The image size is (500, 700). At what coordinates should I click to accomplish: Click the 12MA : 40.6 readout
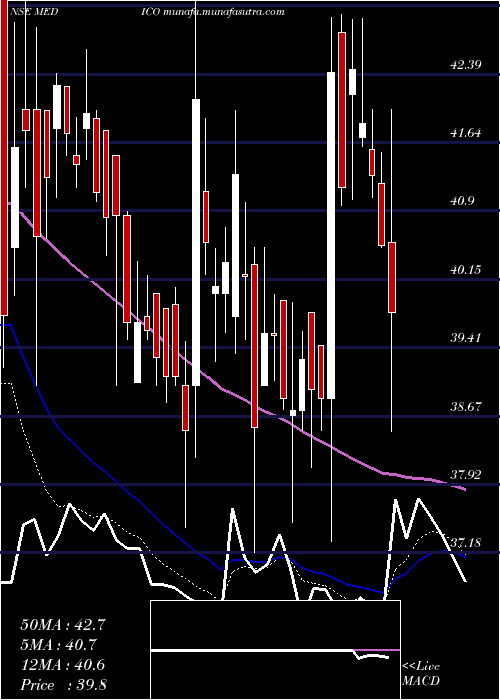coord(63,665)
